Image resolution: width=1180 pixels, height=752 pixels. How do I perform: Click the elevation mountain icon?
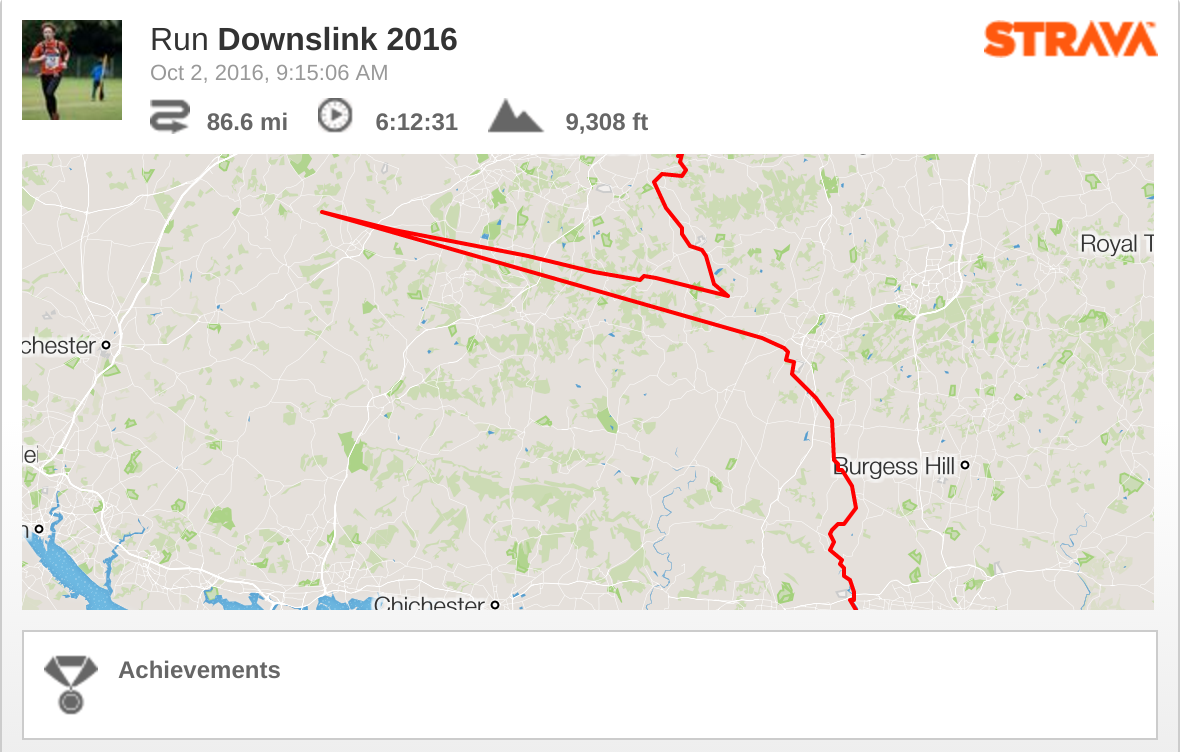pyautogui.click(x=515, y=116)
